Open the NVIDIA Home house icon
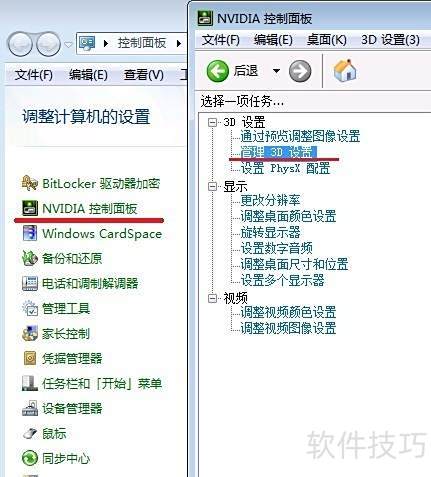The image size is (431, 477). point(345,70)
